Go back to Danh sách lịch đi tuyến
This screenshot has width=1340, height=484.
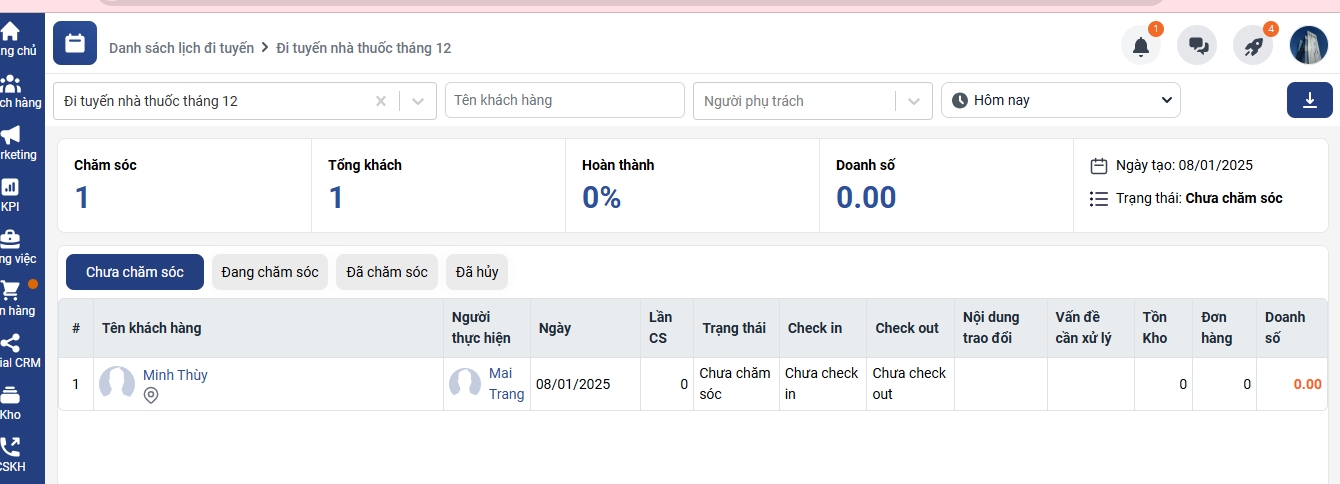click(181, 48)
